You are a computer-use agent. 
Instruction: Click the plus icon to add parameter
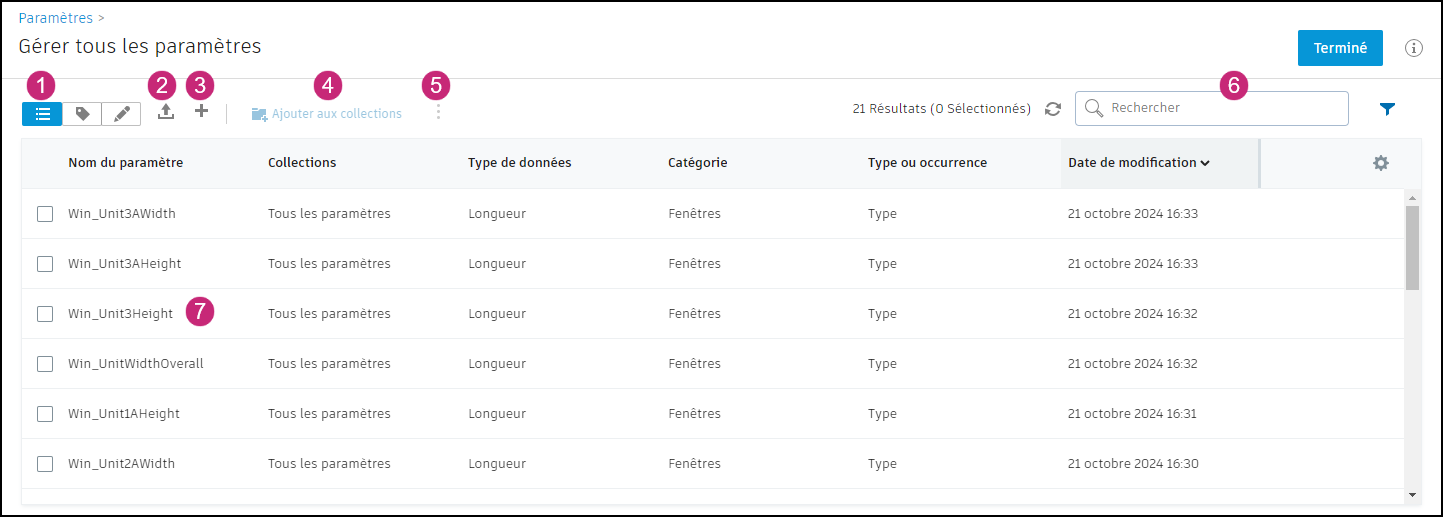201,112
